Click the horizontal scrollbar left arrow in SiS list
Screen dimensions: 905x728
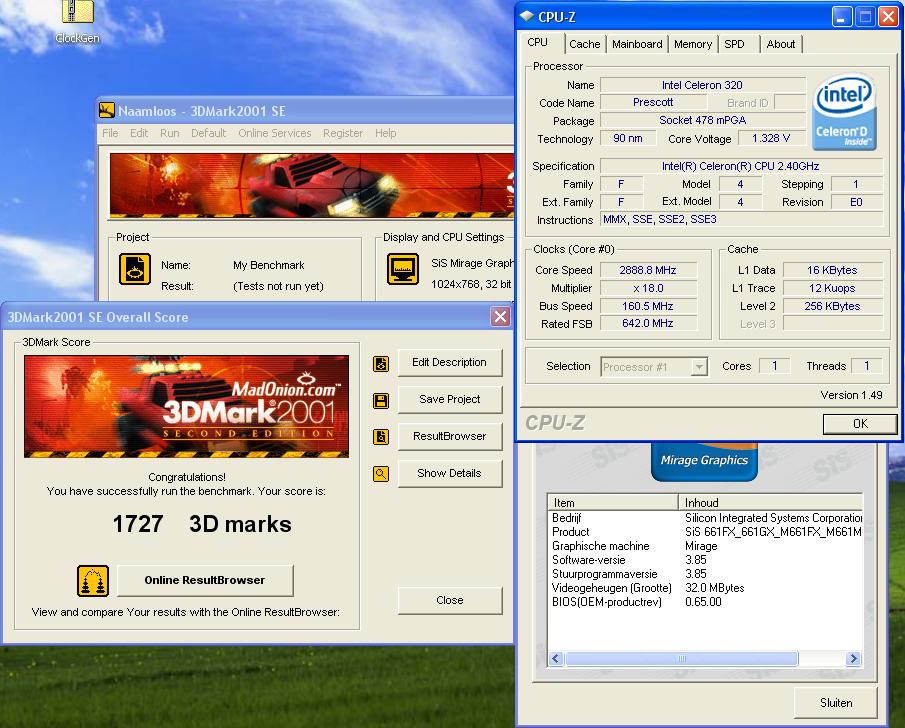coord(556,658)
